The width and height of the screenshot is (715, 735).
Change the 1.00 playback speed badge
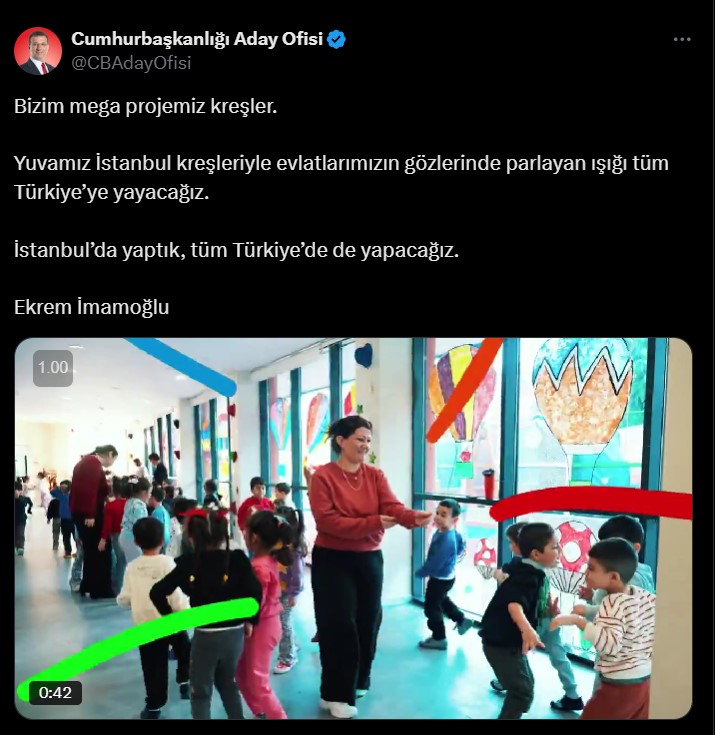tap(53, 368)
